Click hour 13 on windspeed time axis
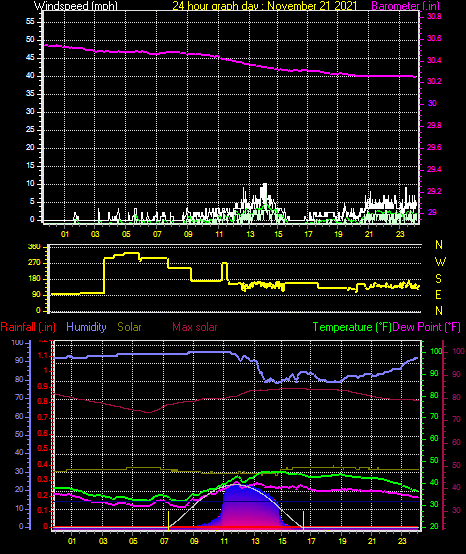The height and width of the screenshot is (554, 466). (250, 234)
